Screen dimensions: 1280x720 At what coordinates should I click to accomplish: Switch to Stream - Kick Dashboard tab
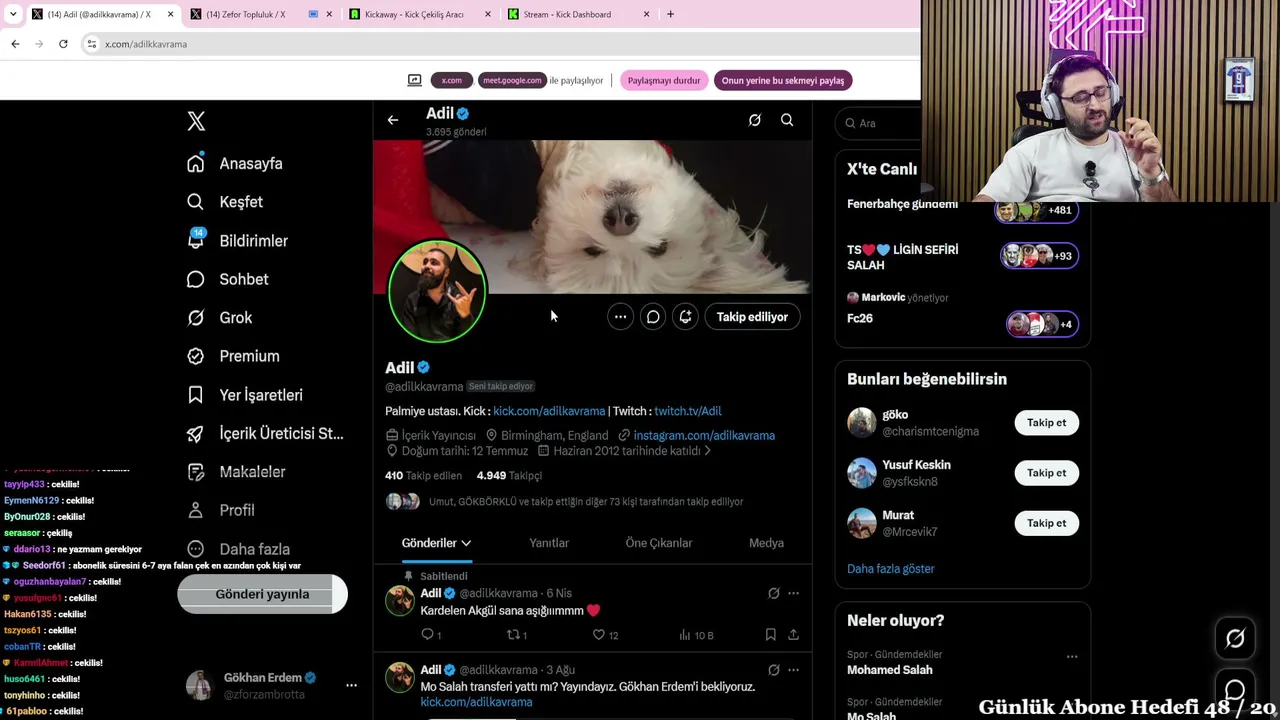click(x=579, y=14)
